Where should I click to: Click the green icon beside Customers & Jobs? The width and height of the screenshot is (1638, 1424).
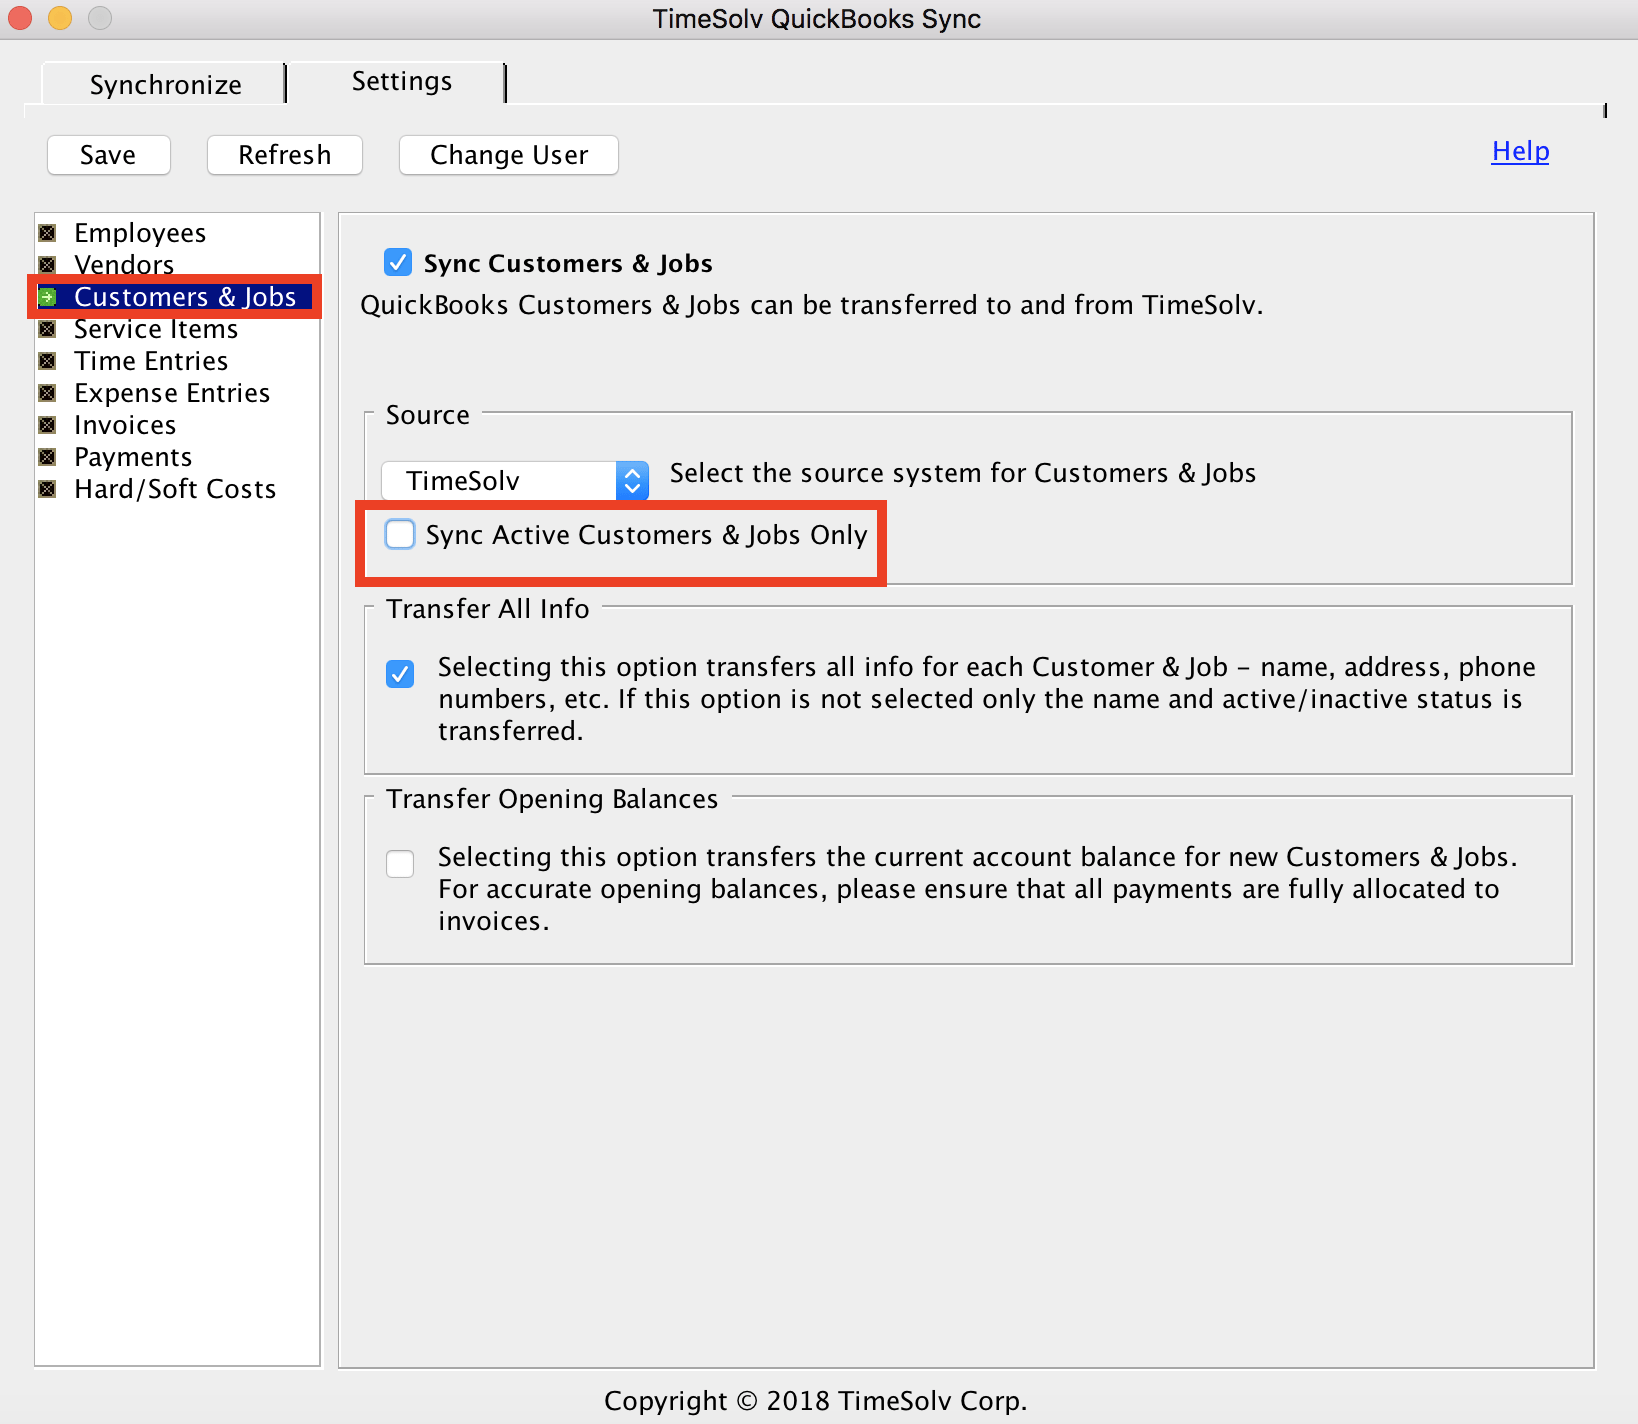[47, 297]
